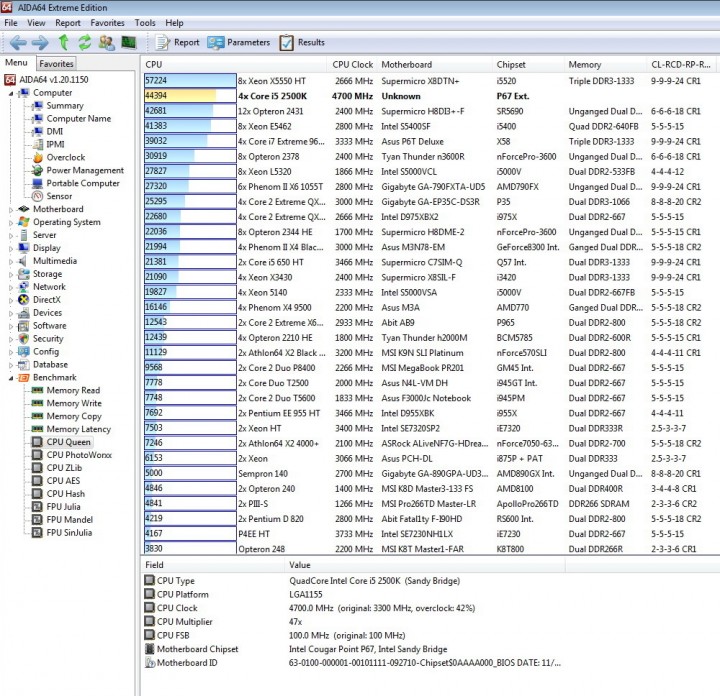This screenshot has width=720, height=696.
Task: Expand the Storage tree node
Action: (x=11, y=274)
